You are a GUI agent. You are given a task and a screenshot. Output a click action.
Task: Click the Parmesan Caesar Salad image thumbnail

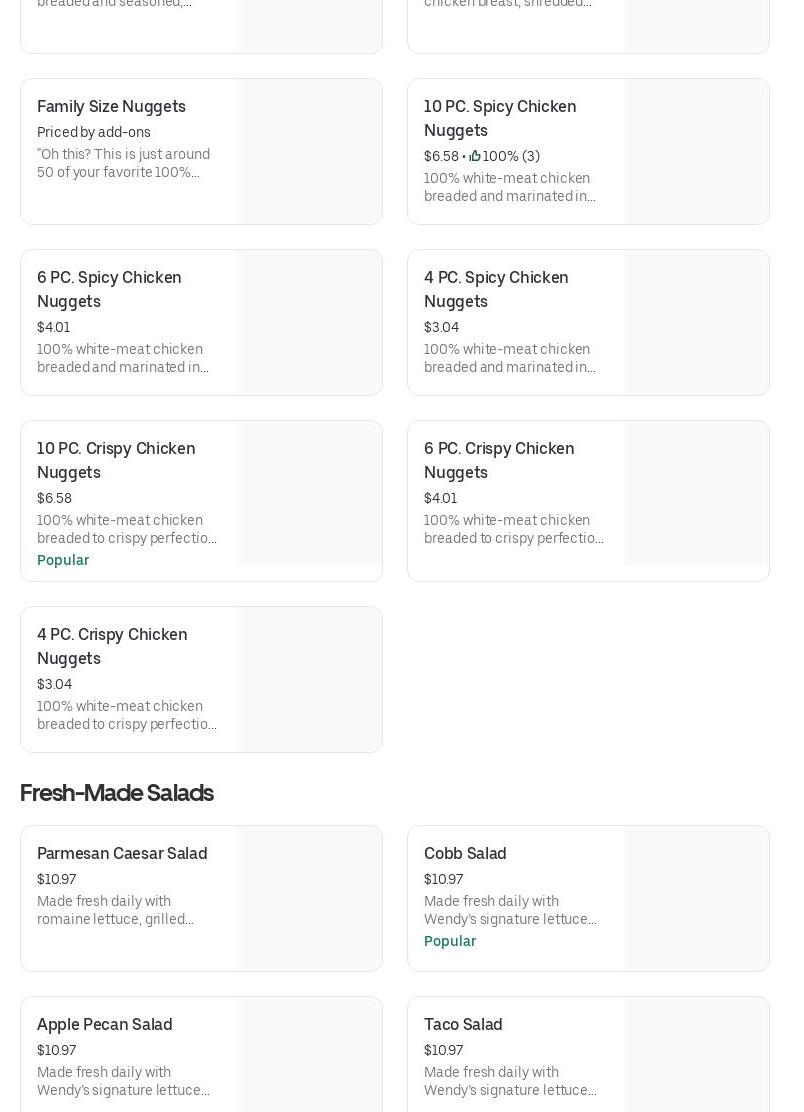tap(309, 898)
